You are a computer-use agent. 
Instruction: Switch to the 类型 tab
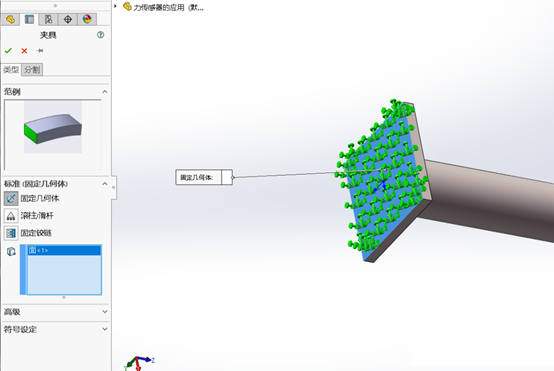click(11, 70)
